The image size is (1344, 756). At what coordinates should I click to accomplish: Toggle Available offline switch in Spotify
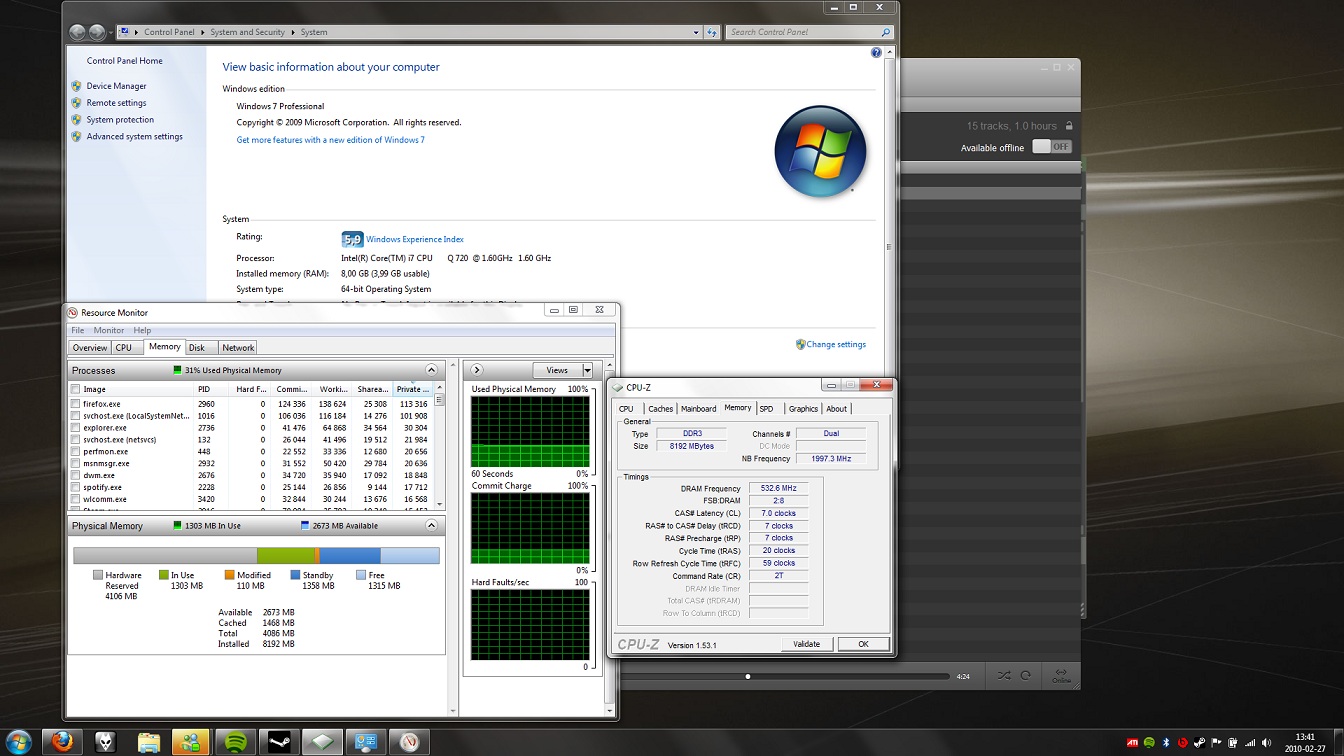click(x=1052, y=147)
